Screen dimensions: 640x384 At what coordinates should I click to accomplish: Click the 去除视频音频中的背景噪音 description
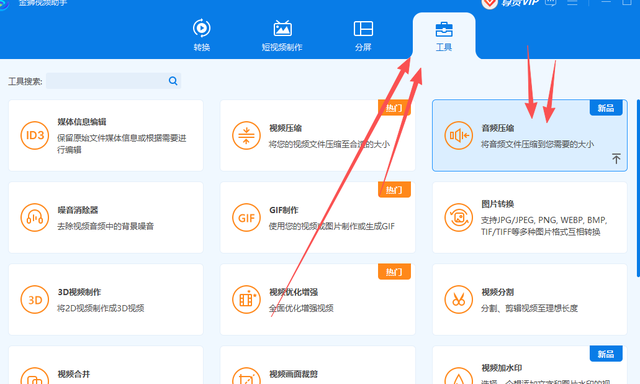click(105, 226)
